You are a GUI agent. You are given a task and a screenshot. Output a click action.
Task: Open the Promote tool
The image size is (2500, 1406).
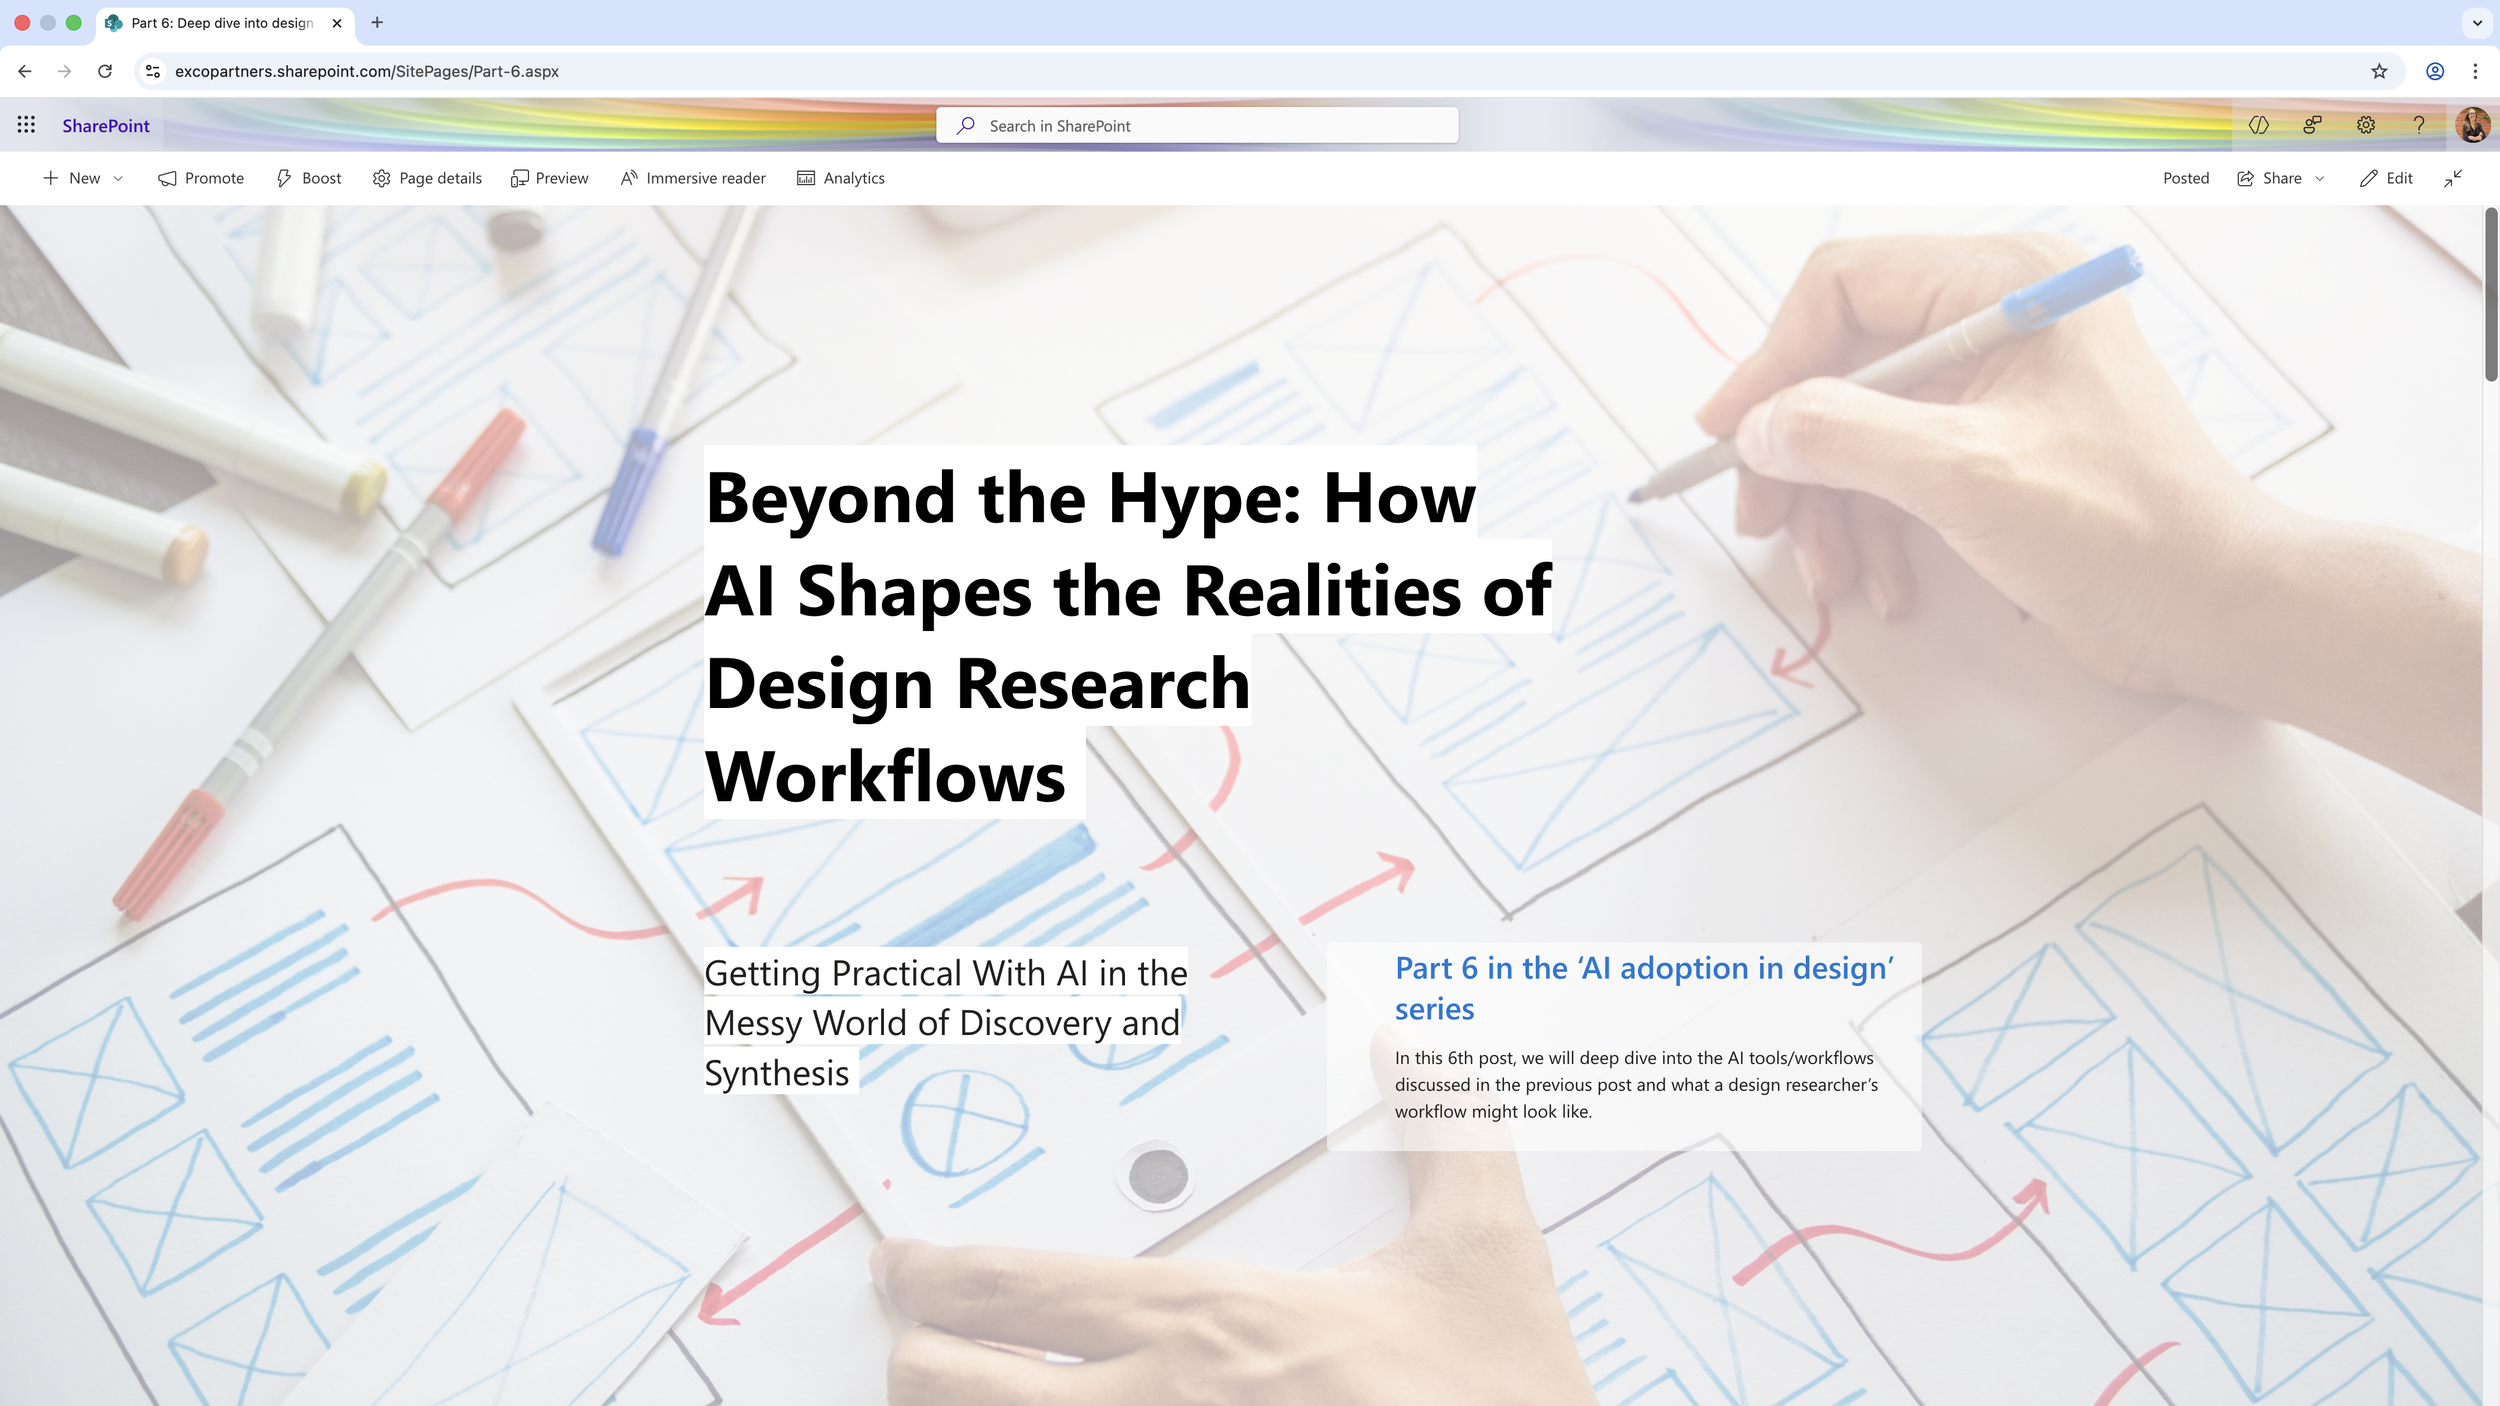[x=200, y=178]
